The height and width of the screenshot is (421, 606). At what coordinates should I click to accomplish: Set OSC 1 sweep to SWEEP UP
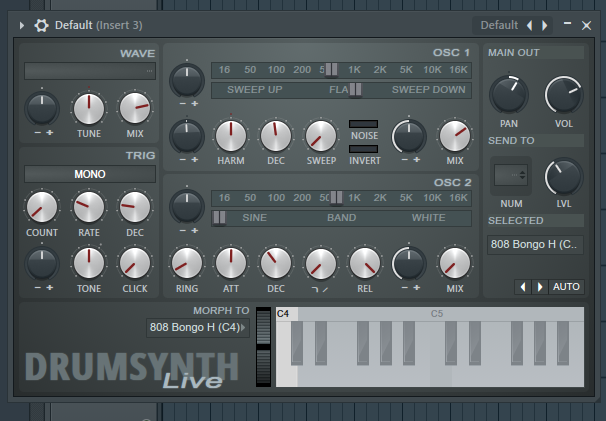coord(255,90)
